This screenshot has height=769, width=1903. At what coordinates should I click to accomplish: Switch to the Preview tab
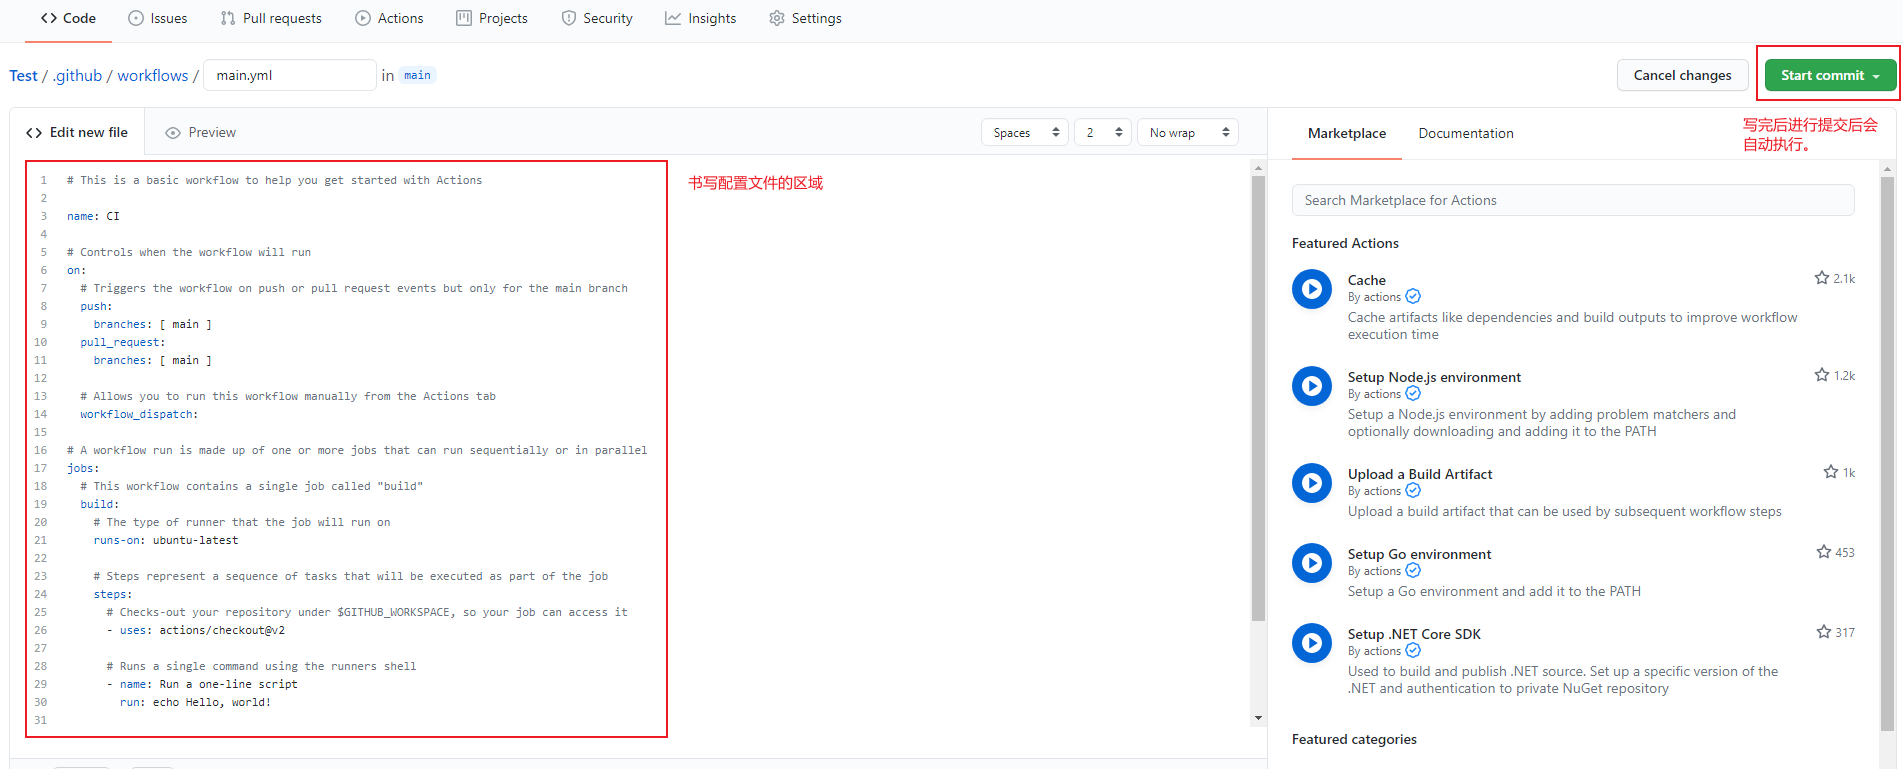[x=201, y=132]
